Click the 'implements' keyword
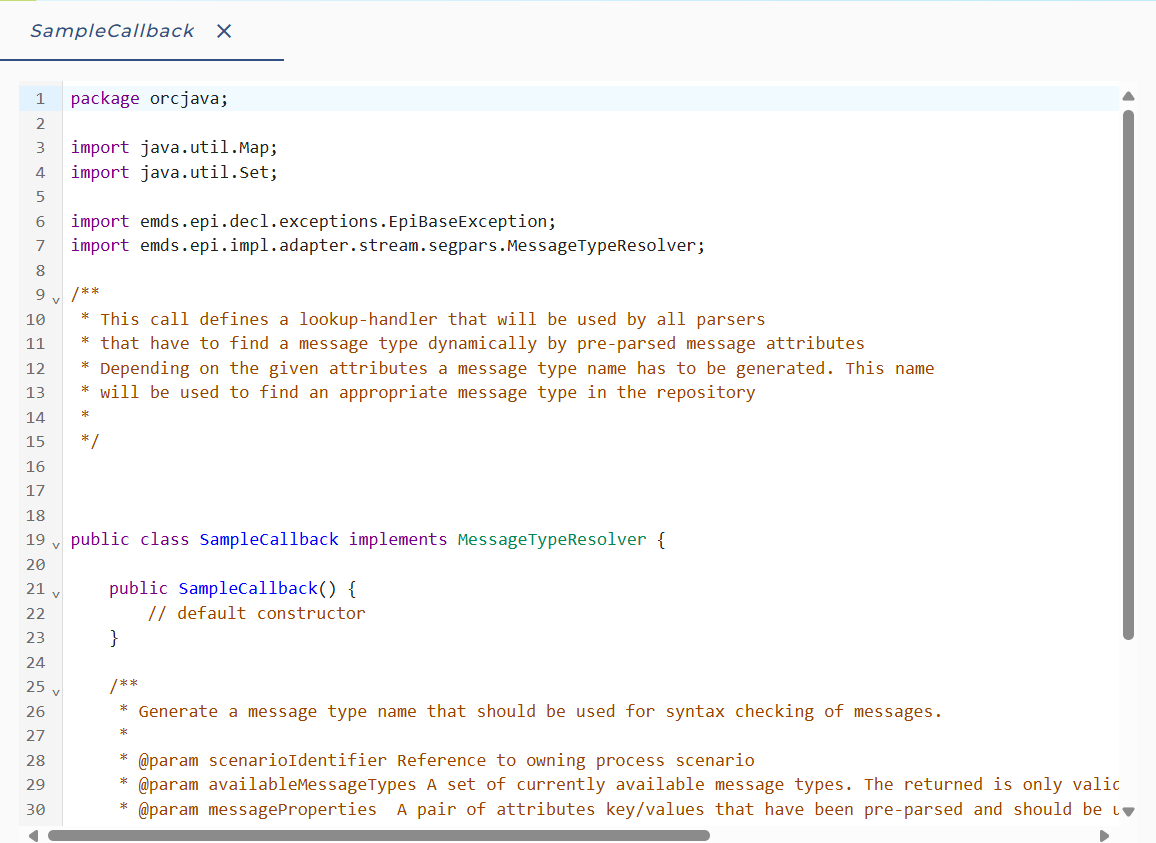1156x843 pixels. (x=398, y=540)
